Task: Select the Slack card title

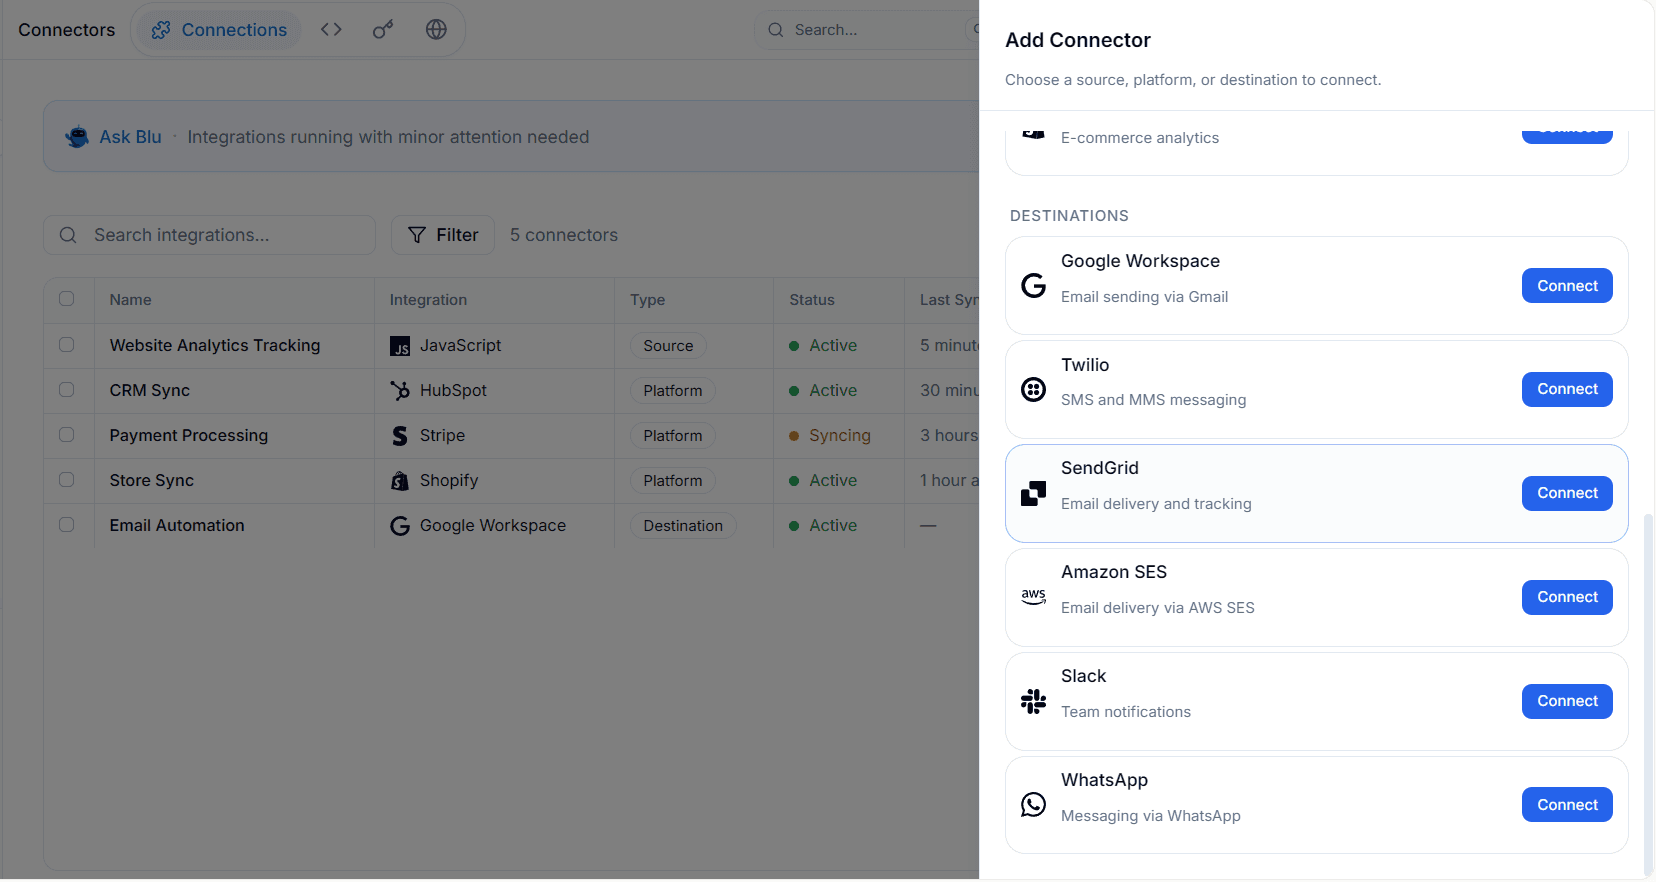Action: (1083, 676)
